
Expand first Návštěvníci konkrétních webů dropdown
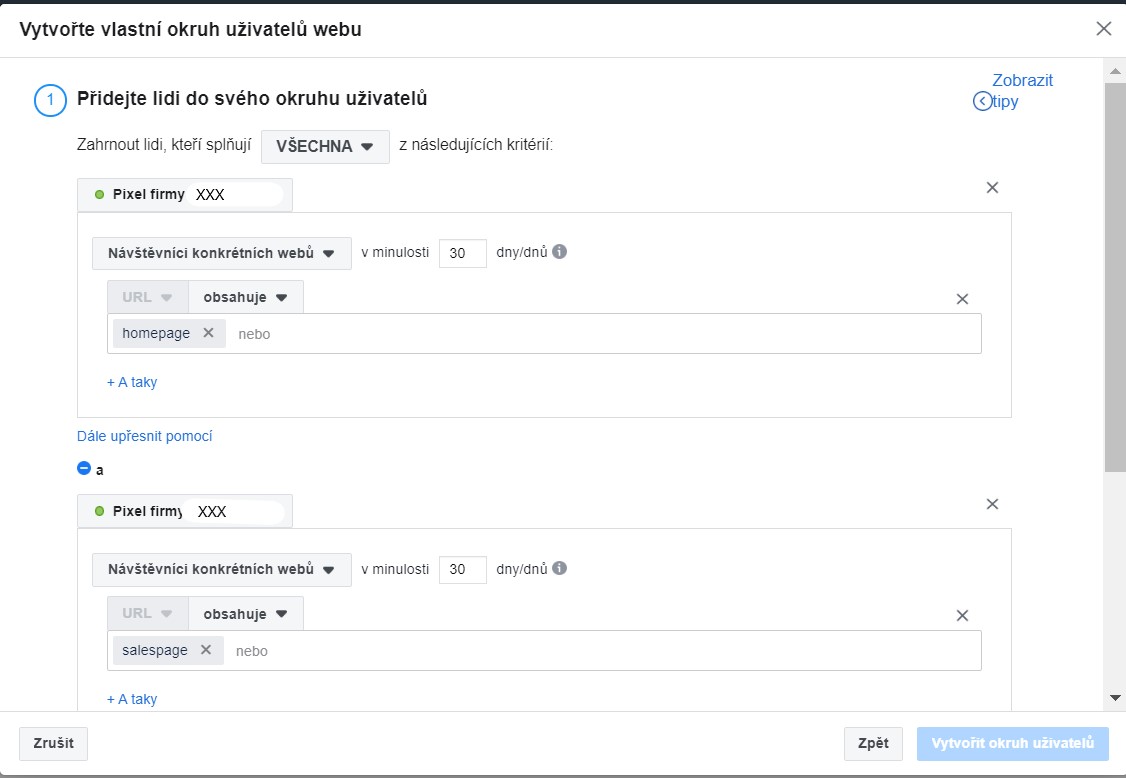pyautogui.click(x=222, y=253)
